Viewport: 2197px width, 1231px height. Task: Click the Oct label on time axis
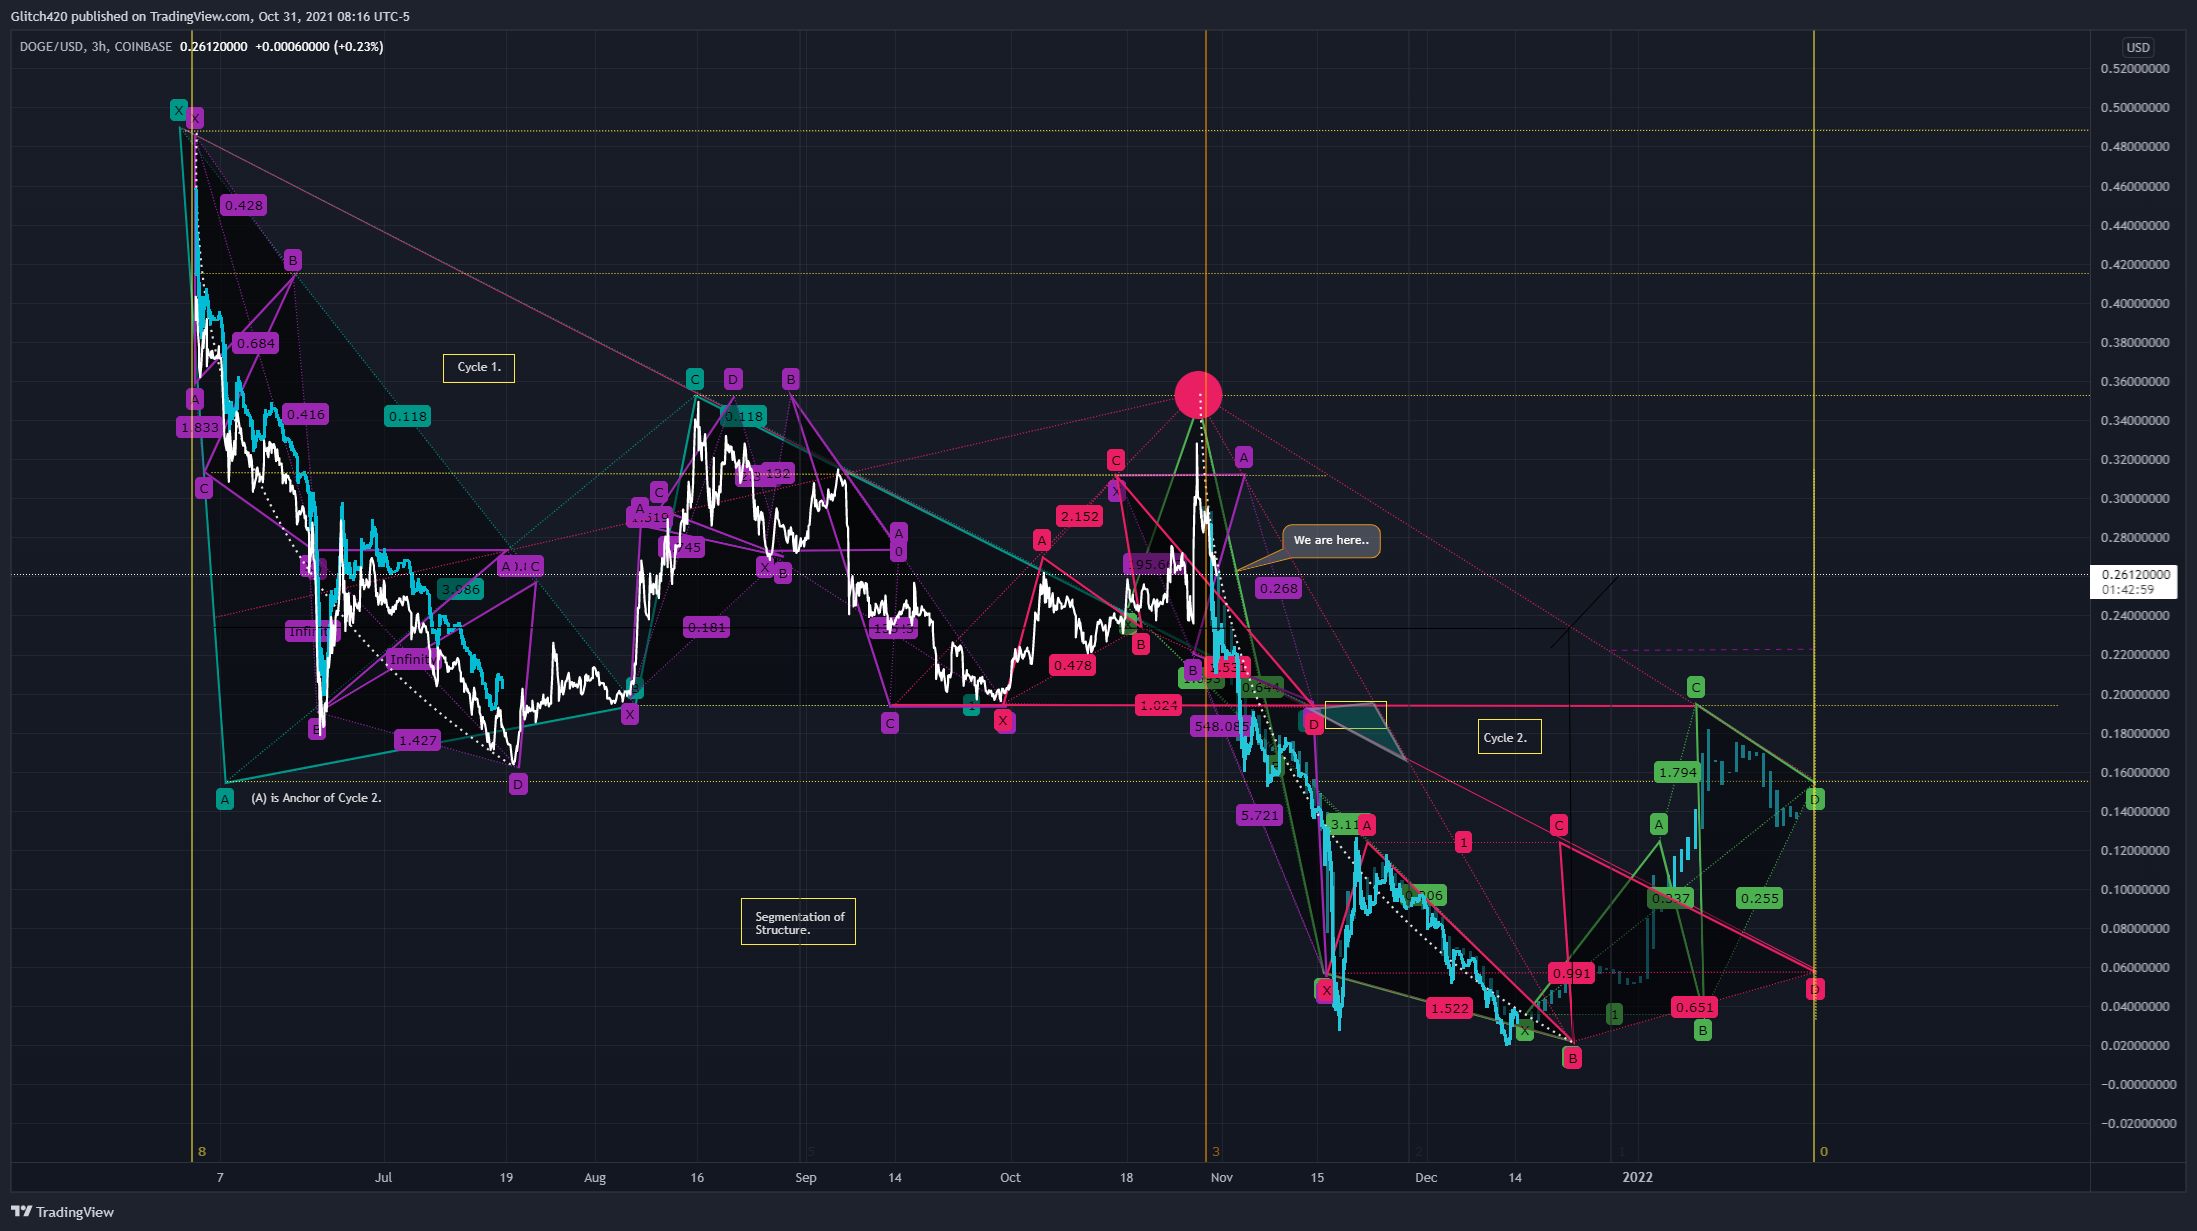pos(1010,1177)
